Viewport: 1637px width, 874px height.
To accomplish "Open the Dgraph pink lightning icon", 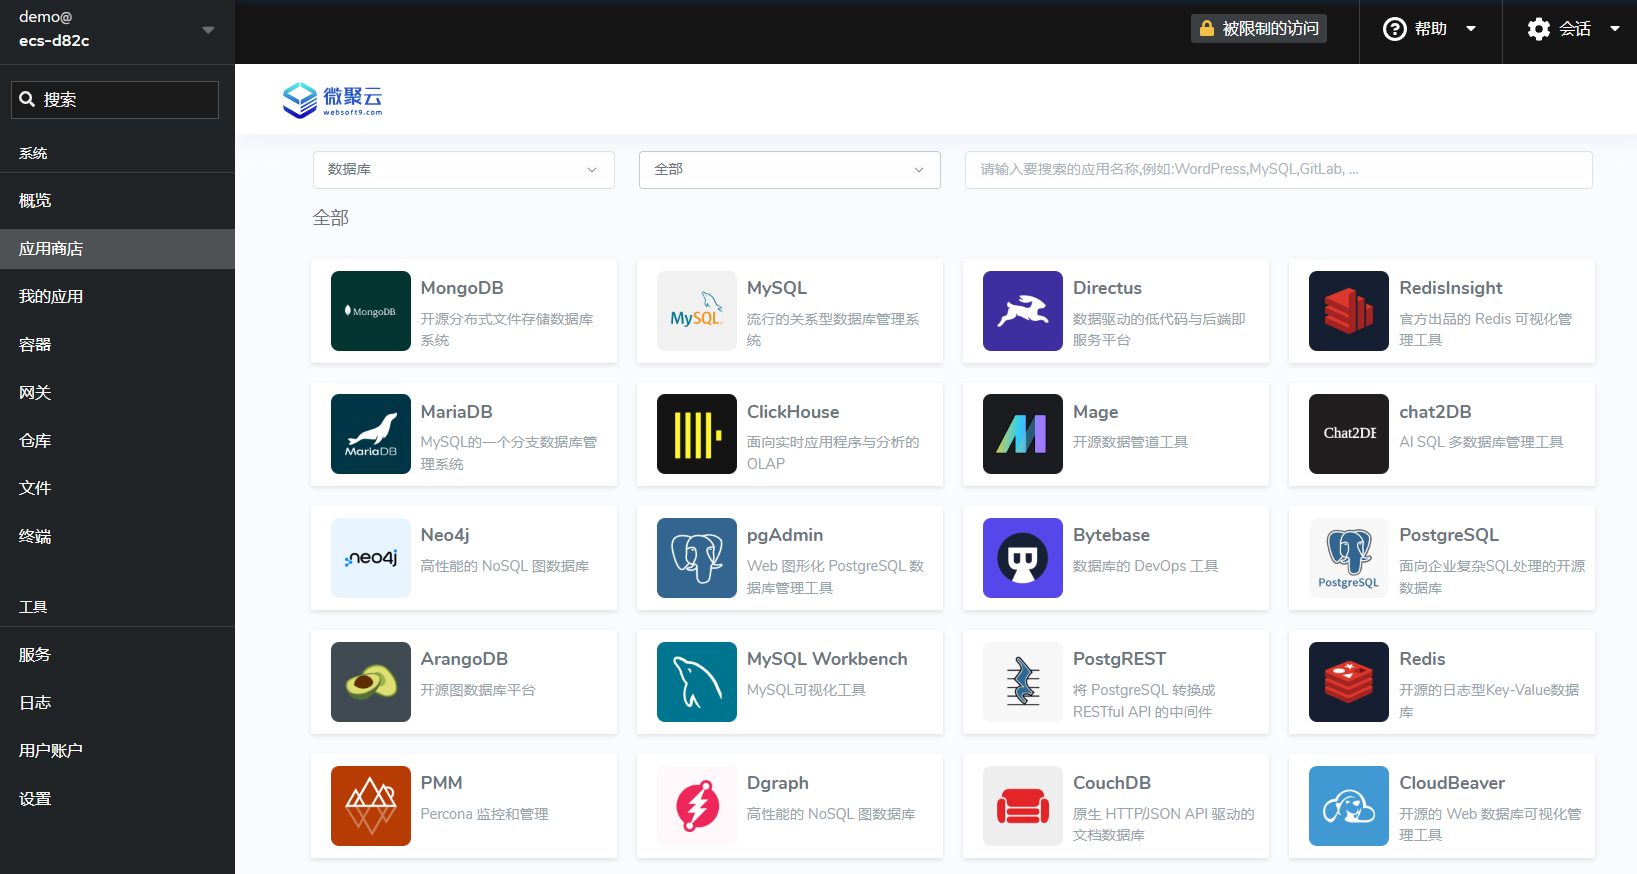I will coord(696,806).
